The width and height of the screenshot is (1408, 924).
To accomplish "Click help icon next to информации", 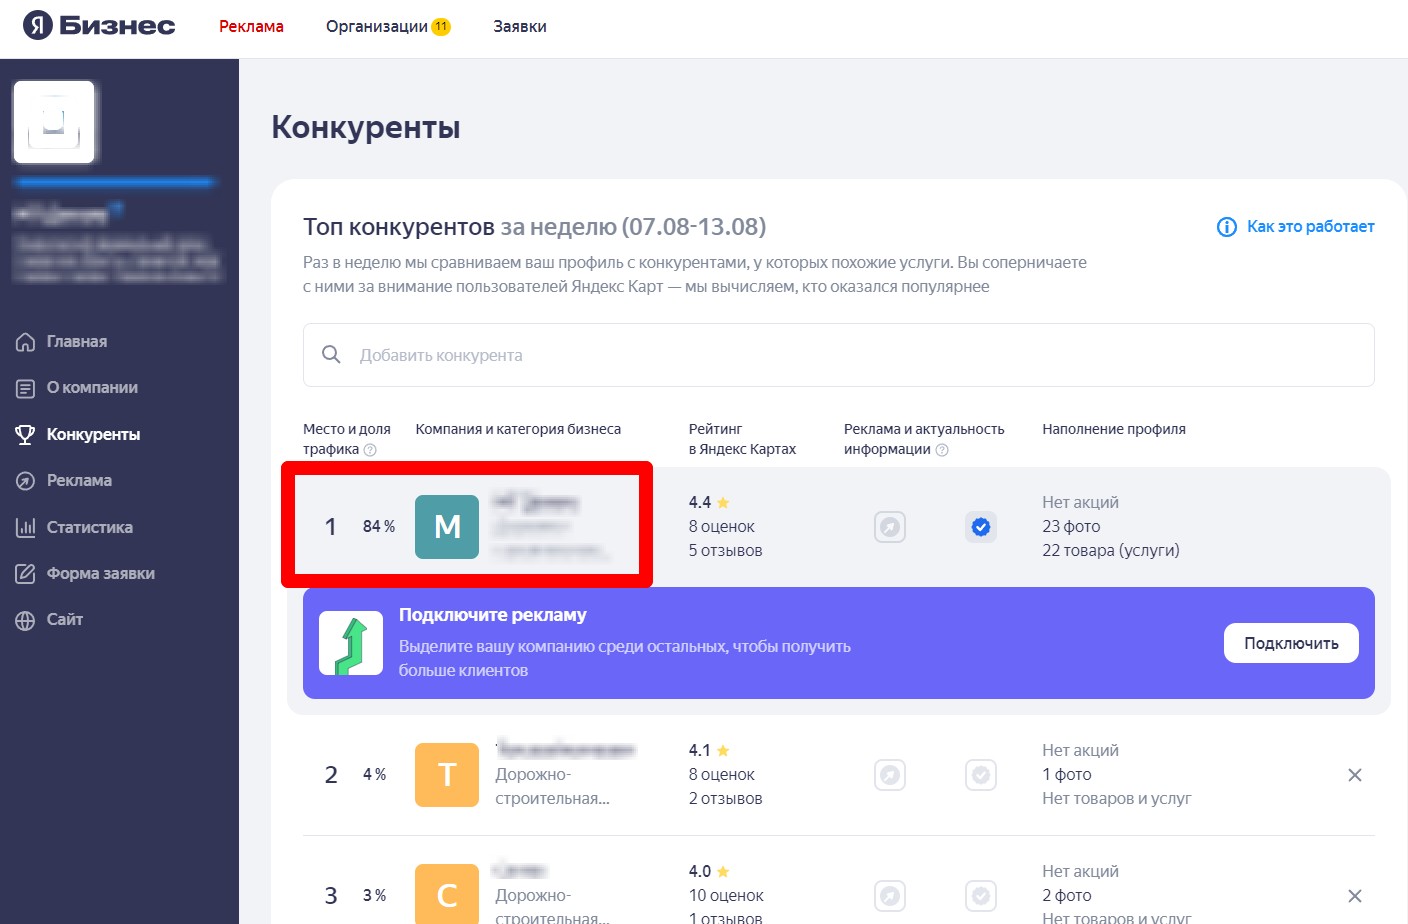I will click(941, 450).
